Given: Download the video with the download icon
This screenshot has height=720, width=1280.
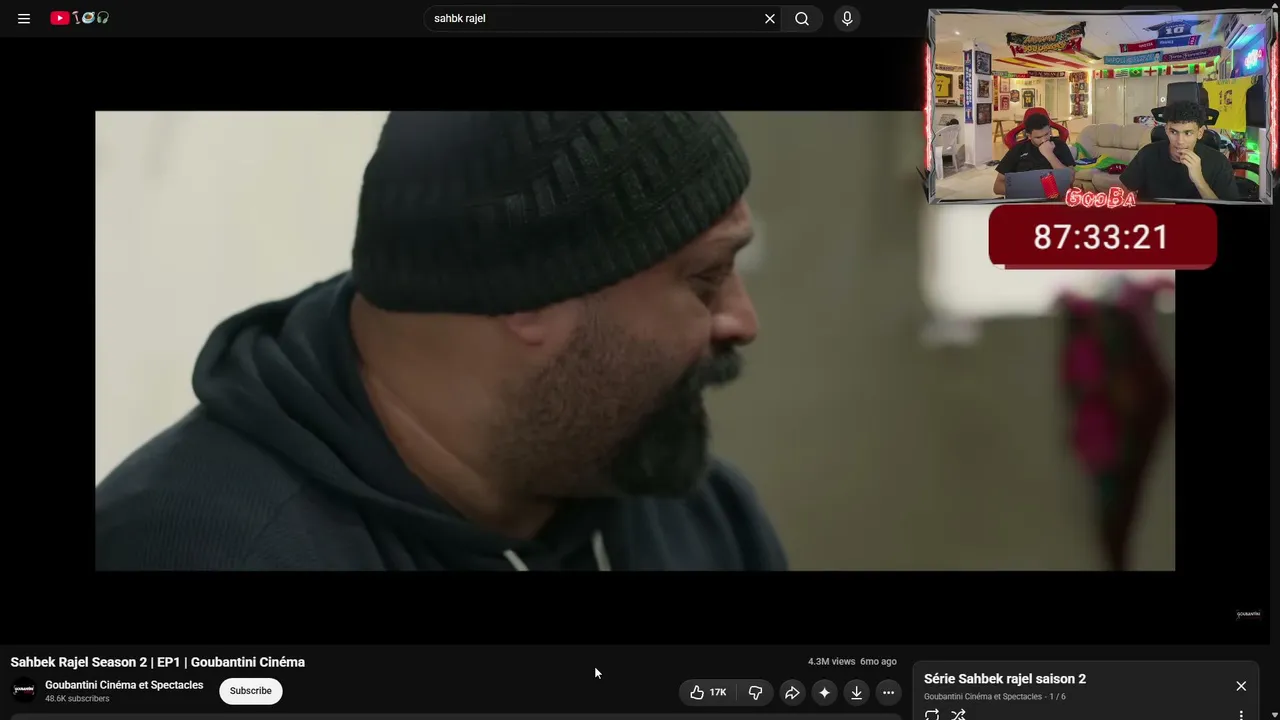Looking at the screenshot, I should point(856,692).
